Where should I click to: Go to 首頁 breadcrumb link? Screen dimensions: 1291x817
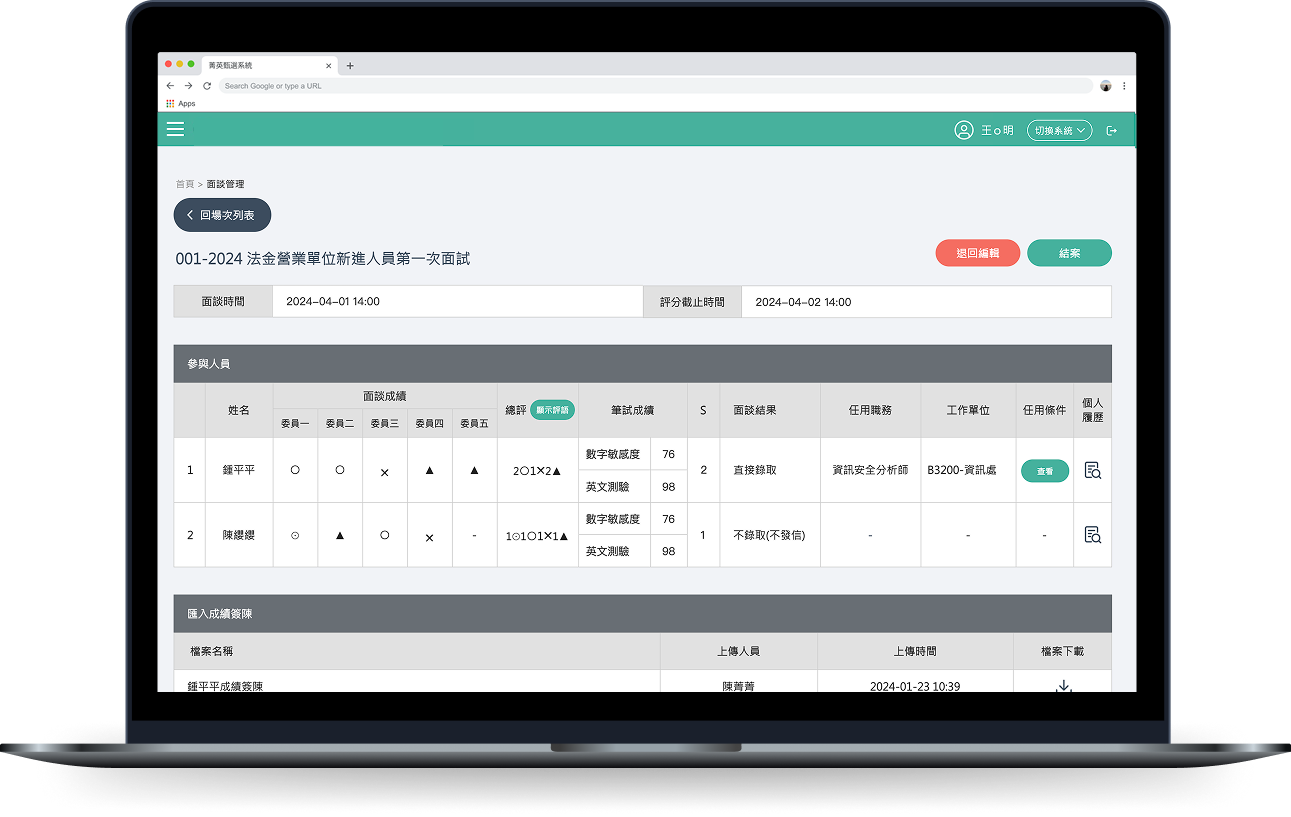tap(184, 184)
